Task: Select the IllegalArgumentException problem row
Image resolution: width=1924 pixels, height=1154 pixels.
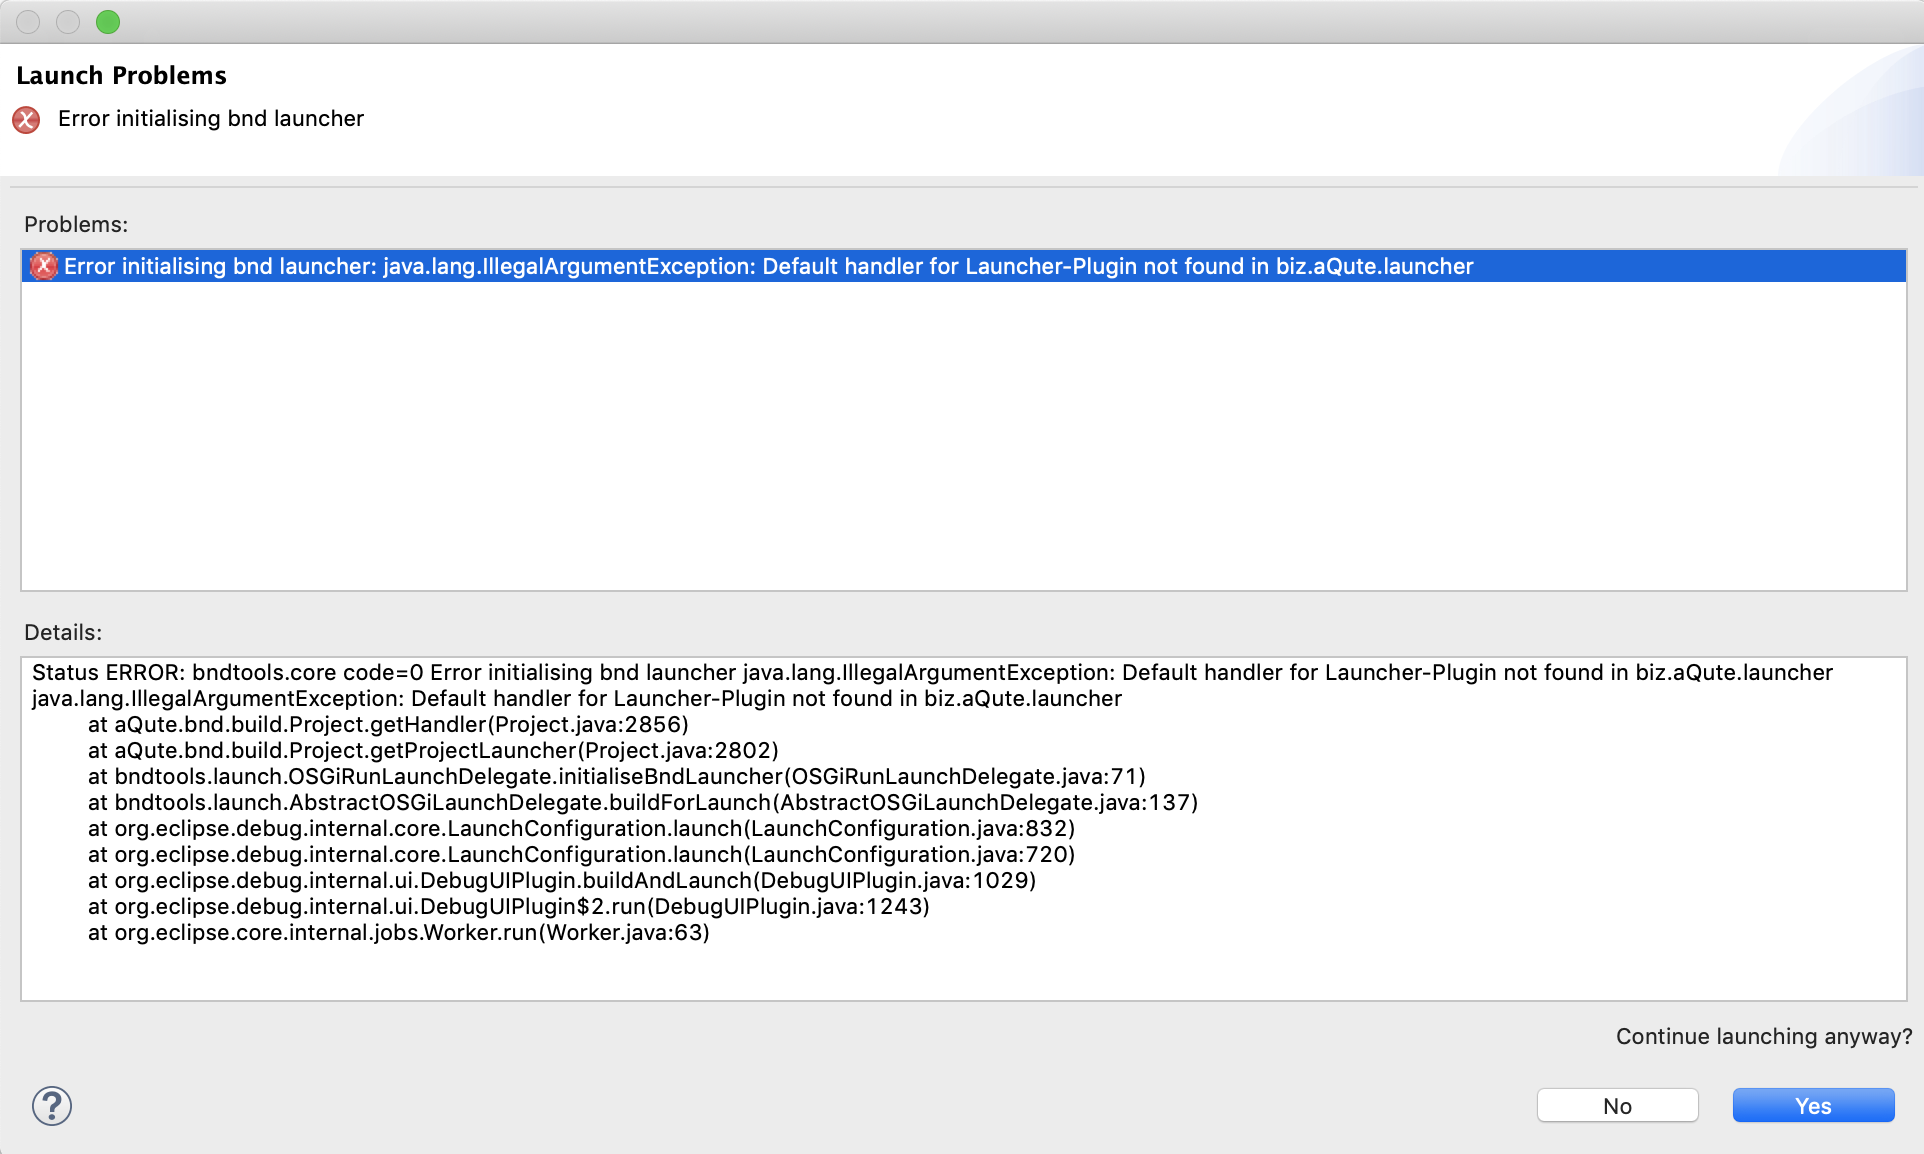Action: pos(964,266)
